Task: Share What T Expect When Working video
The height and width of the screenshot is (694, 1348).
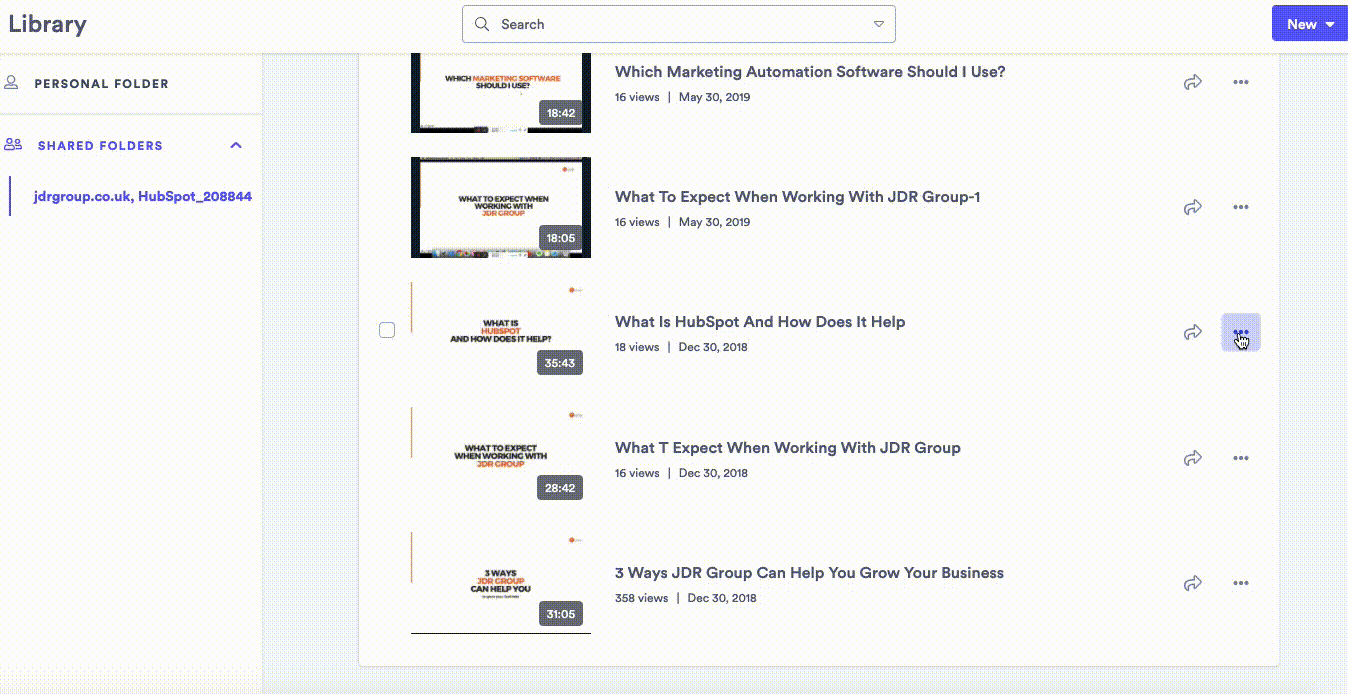Action: tap(1192, 458)
